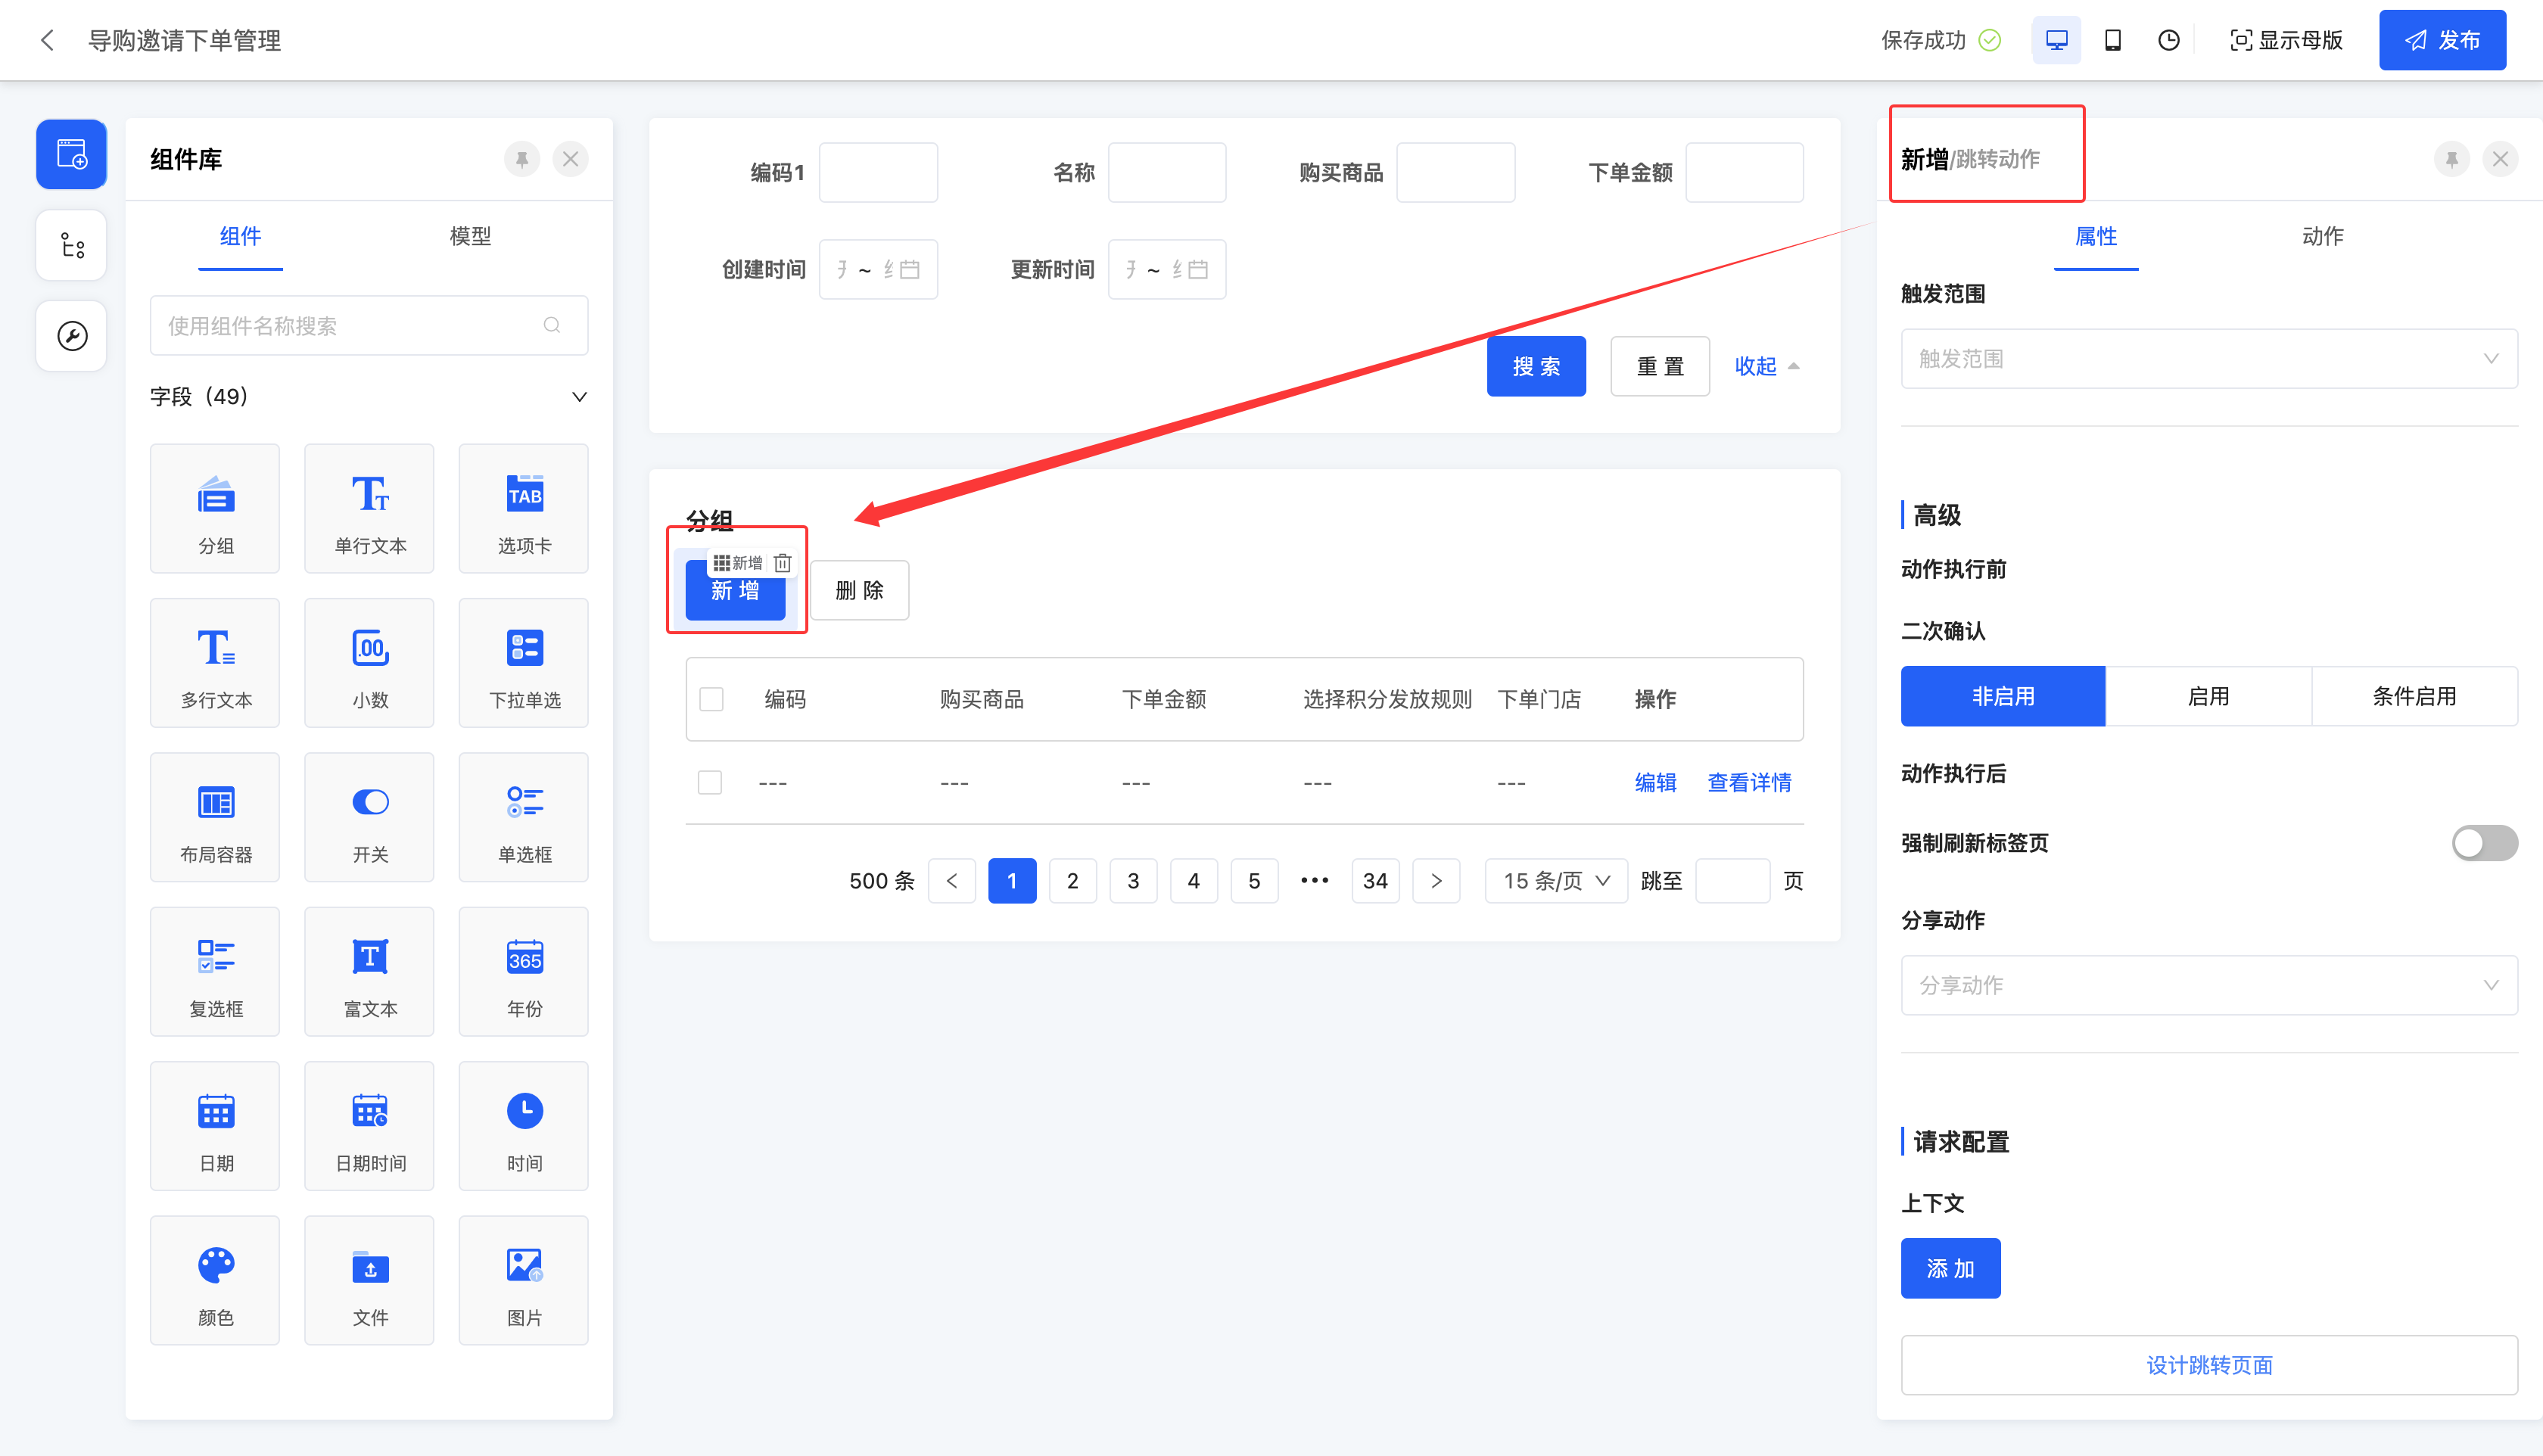Screen dimensions: 2543x1456
Task: Open the history clock icon in the top bar
Action: [2168, 40]
